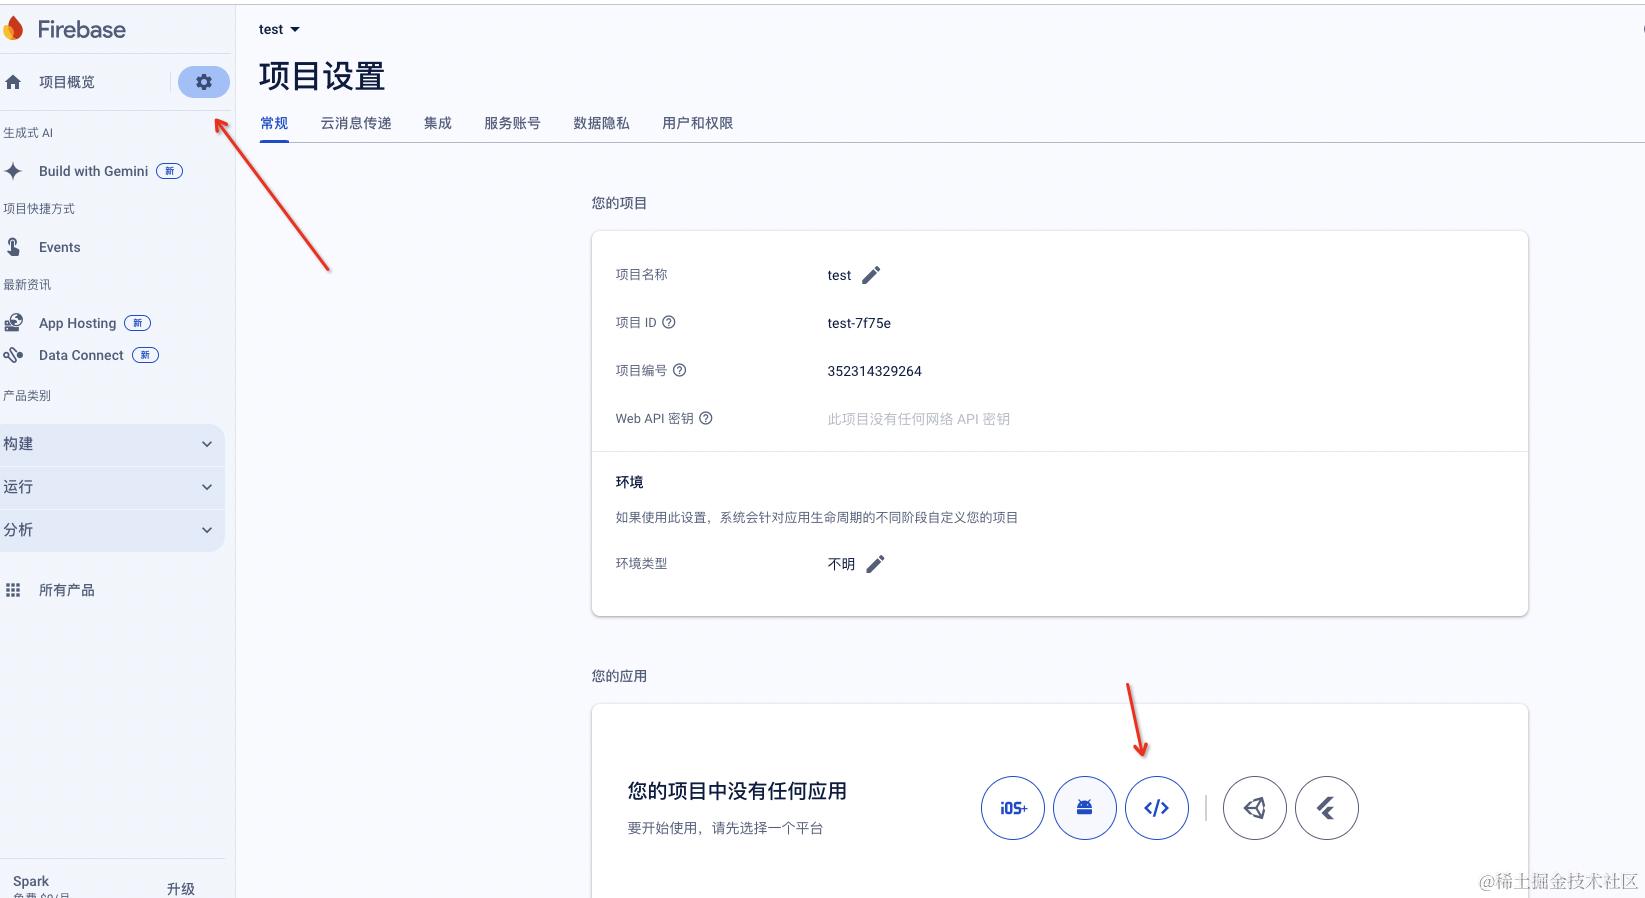The image size is (1645, 898).
Task: Add an iOS app
Action: 1013,808
